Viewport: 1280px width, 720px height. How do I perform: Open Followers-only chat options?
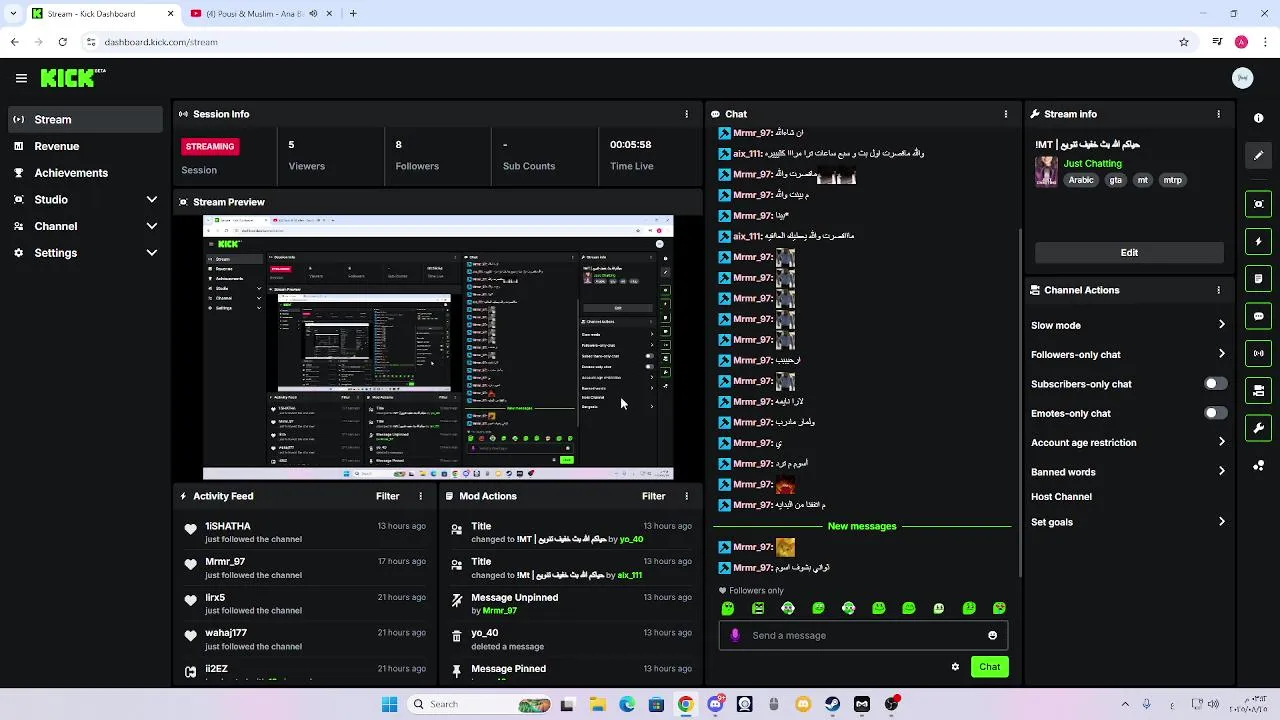(1128, 354)
